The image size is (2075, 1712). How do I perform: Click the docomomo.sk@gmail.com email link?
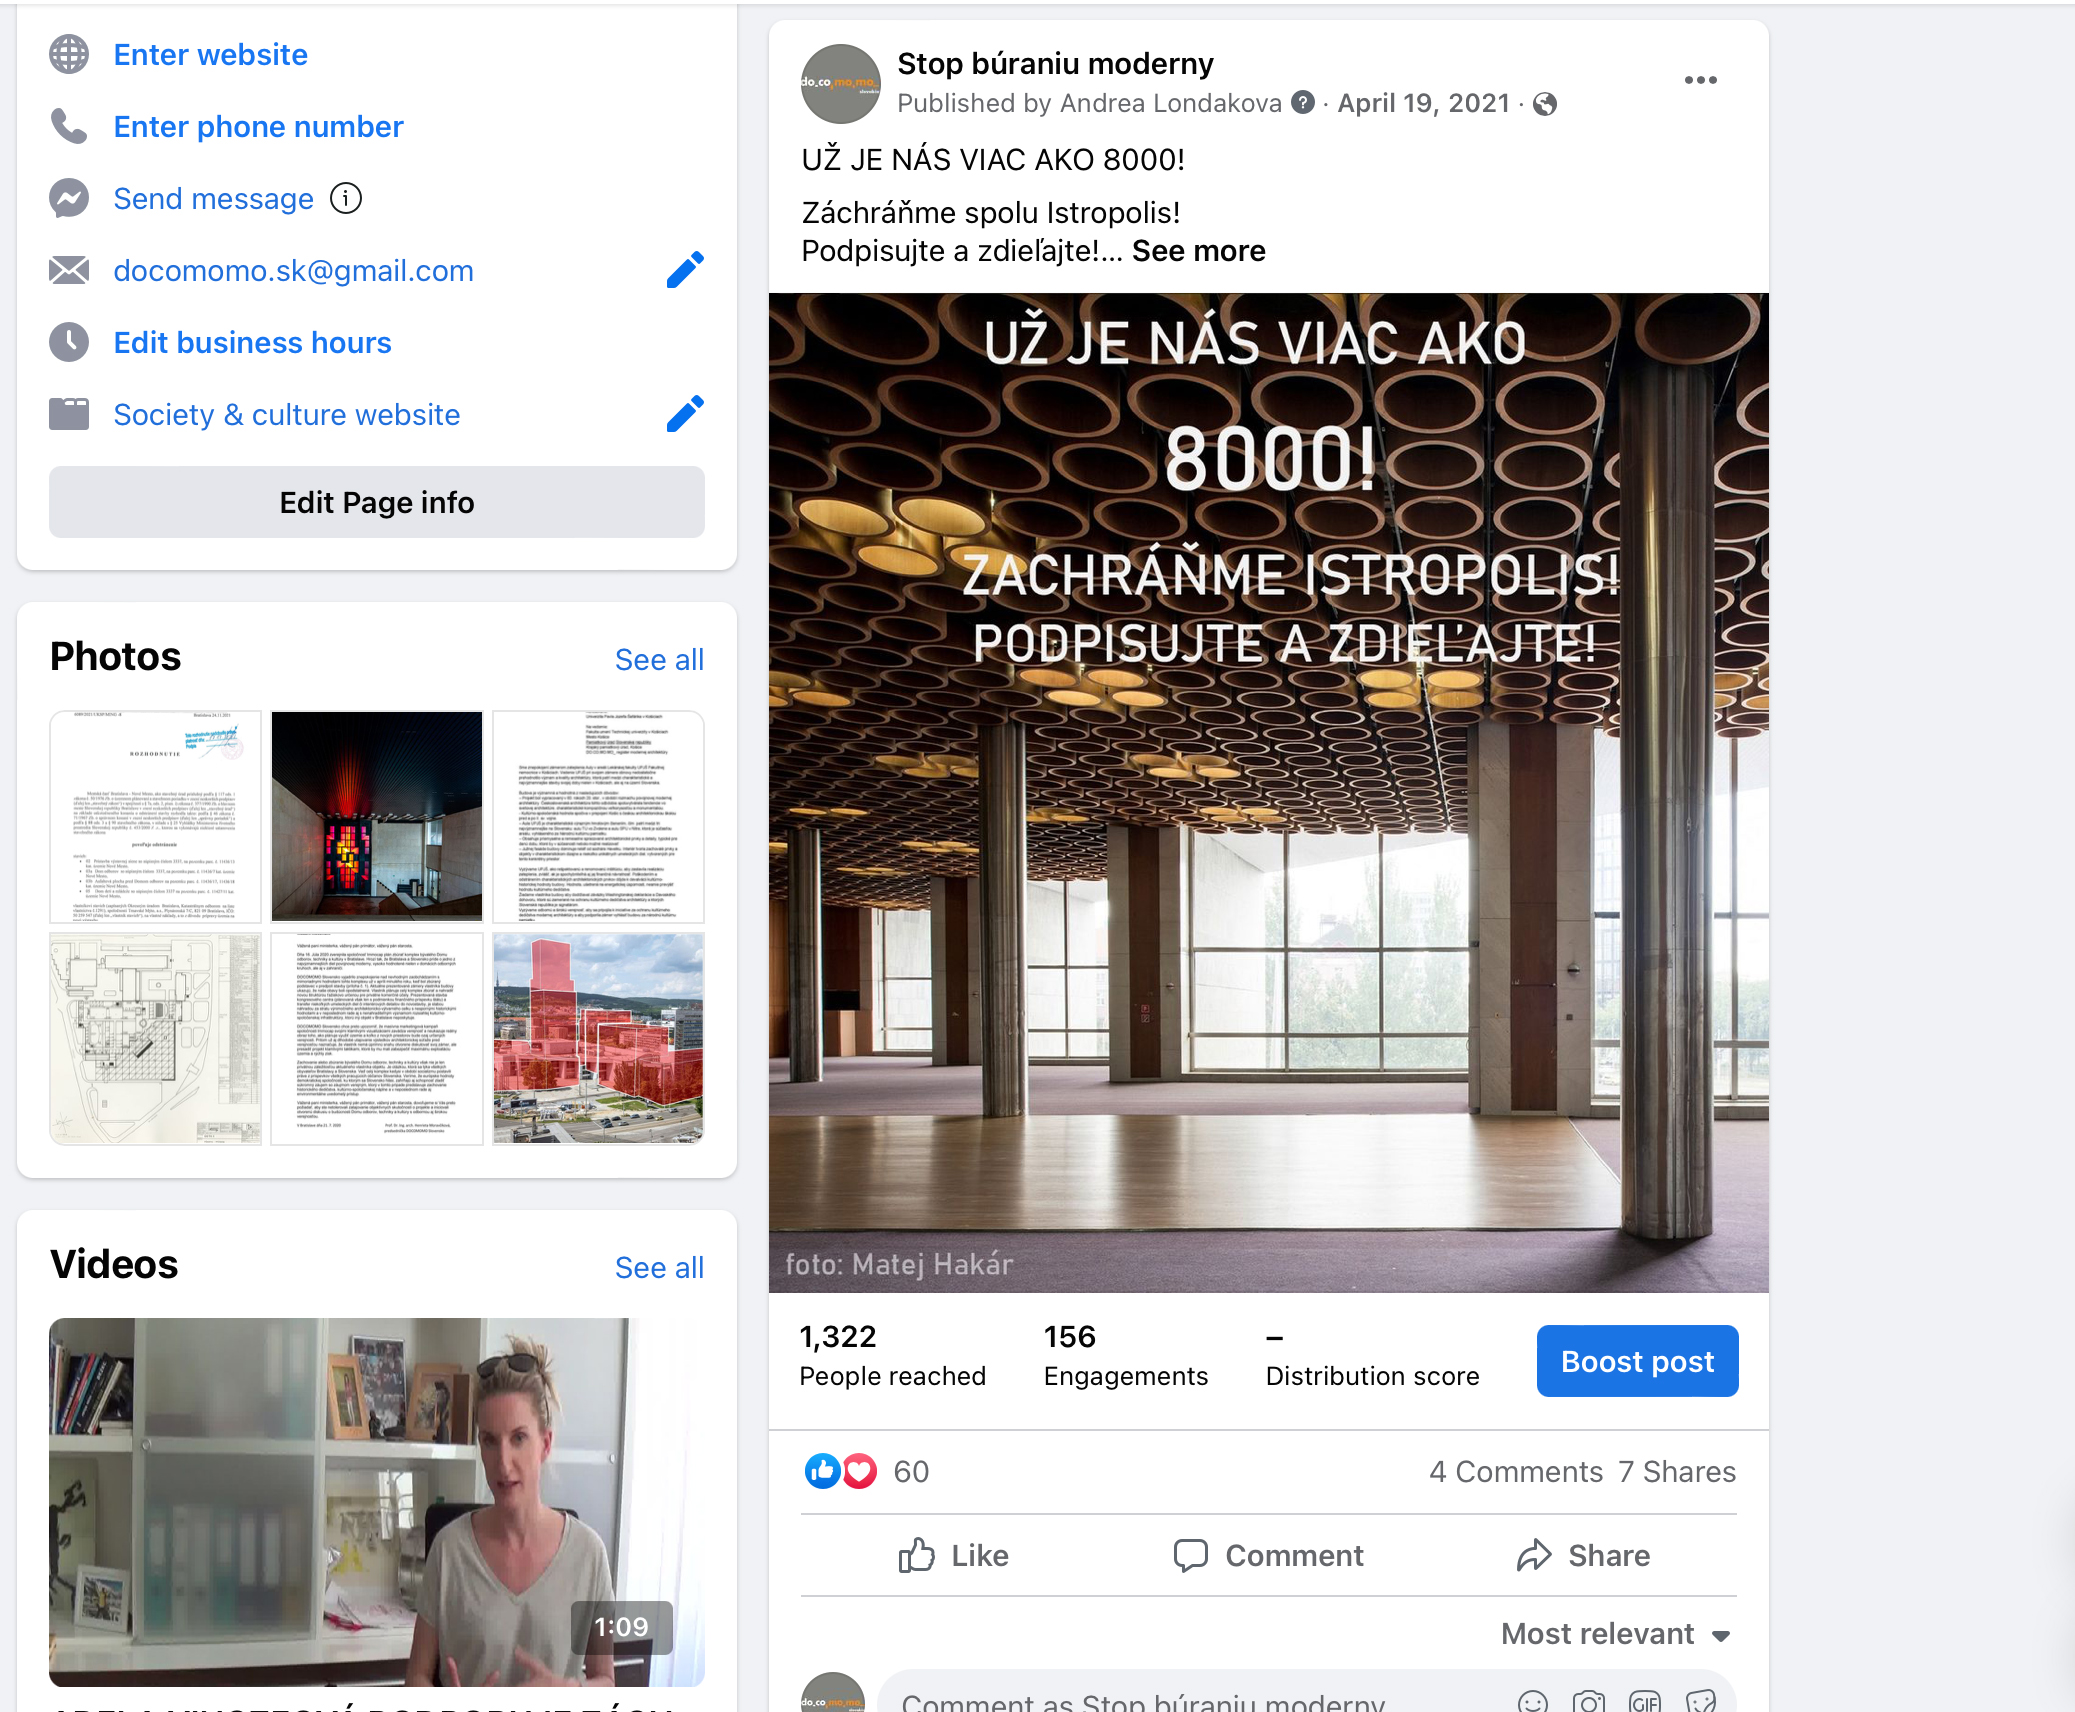pyautogui.click(x=293, y=270)
